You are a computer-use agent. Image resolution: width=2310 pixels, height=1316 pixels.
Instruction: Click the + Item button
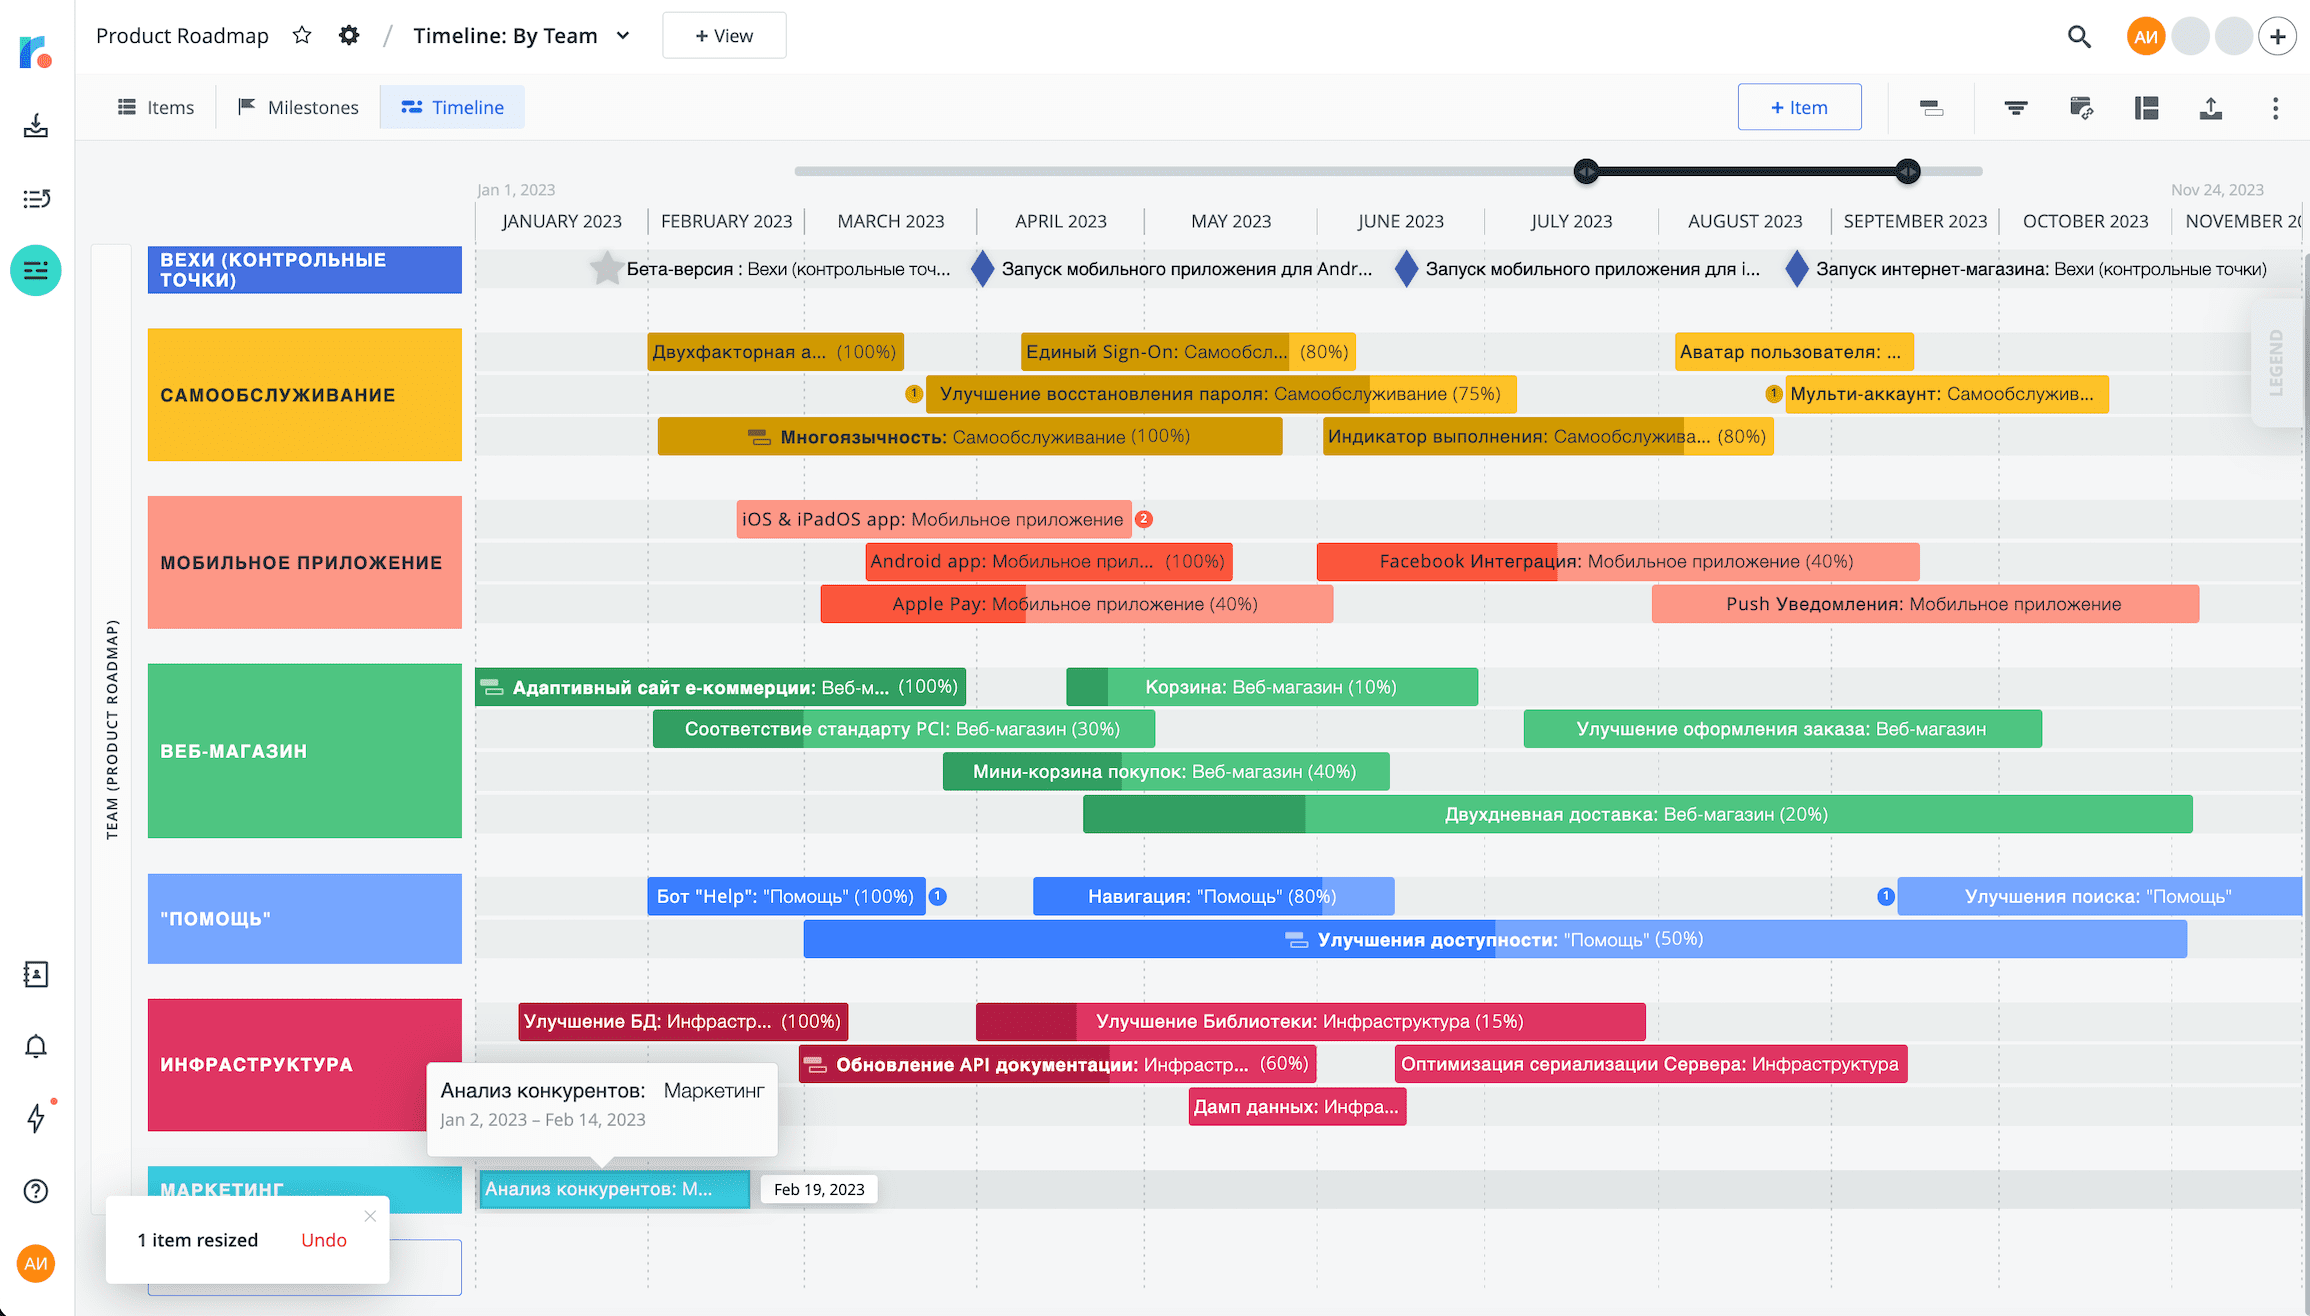tap(1799, 107)
